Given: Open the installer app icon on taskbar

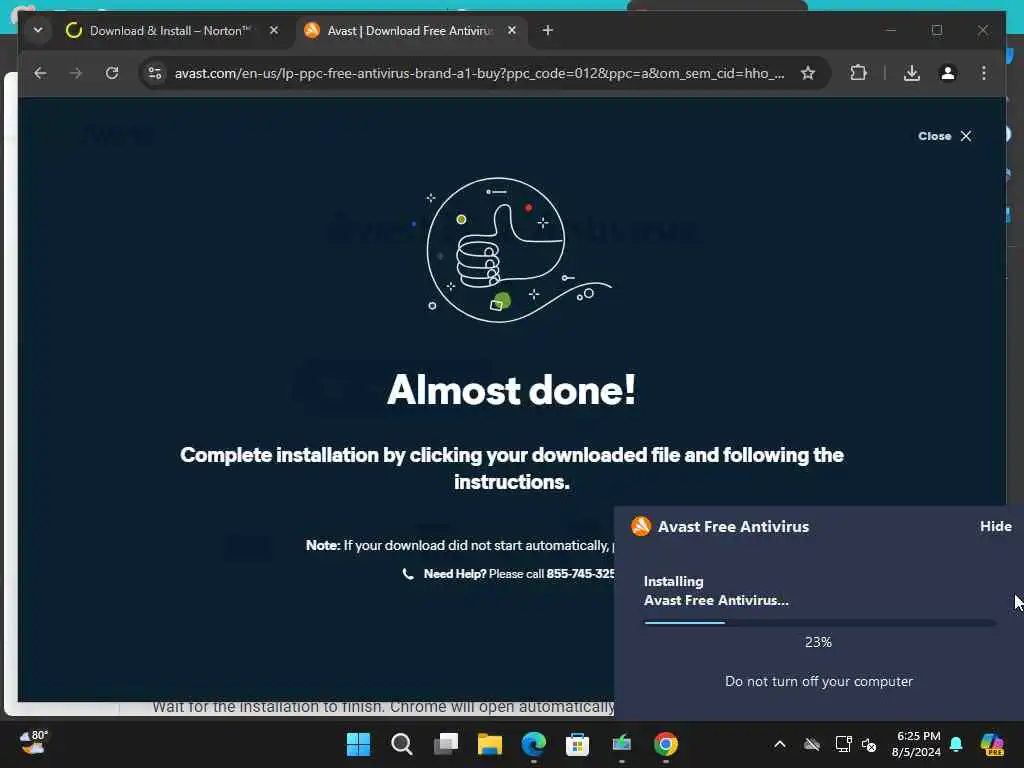Looking at the screenshot, I should (621, 744).
